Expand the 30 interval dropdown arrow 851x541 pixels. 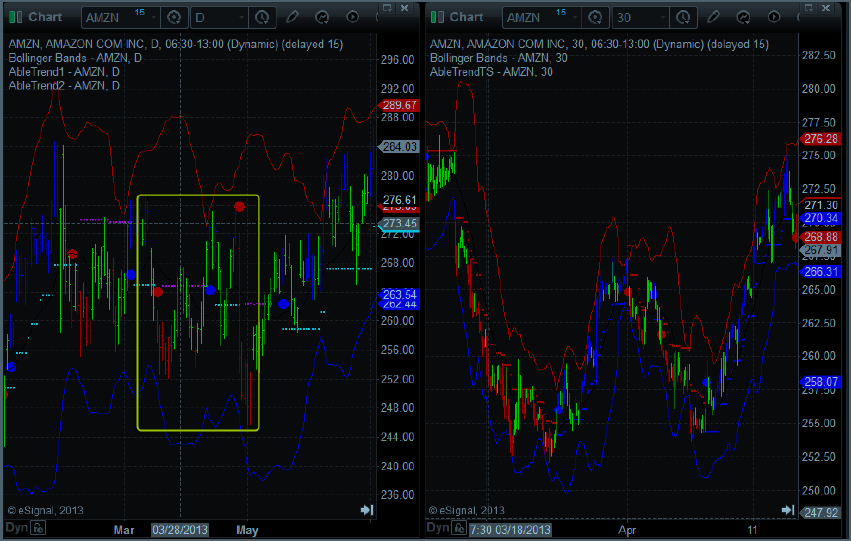pyautogui.click(x=663, y=18)
